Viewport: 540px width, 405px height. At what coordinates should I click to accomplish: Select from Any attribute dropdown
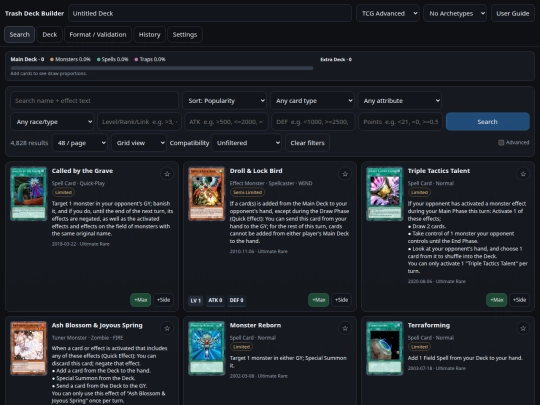400,101
